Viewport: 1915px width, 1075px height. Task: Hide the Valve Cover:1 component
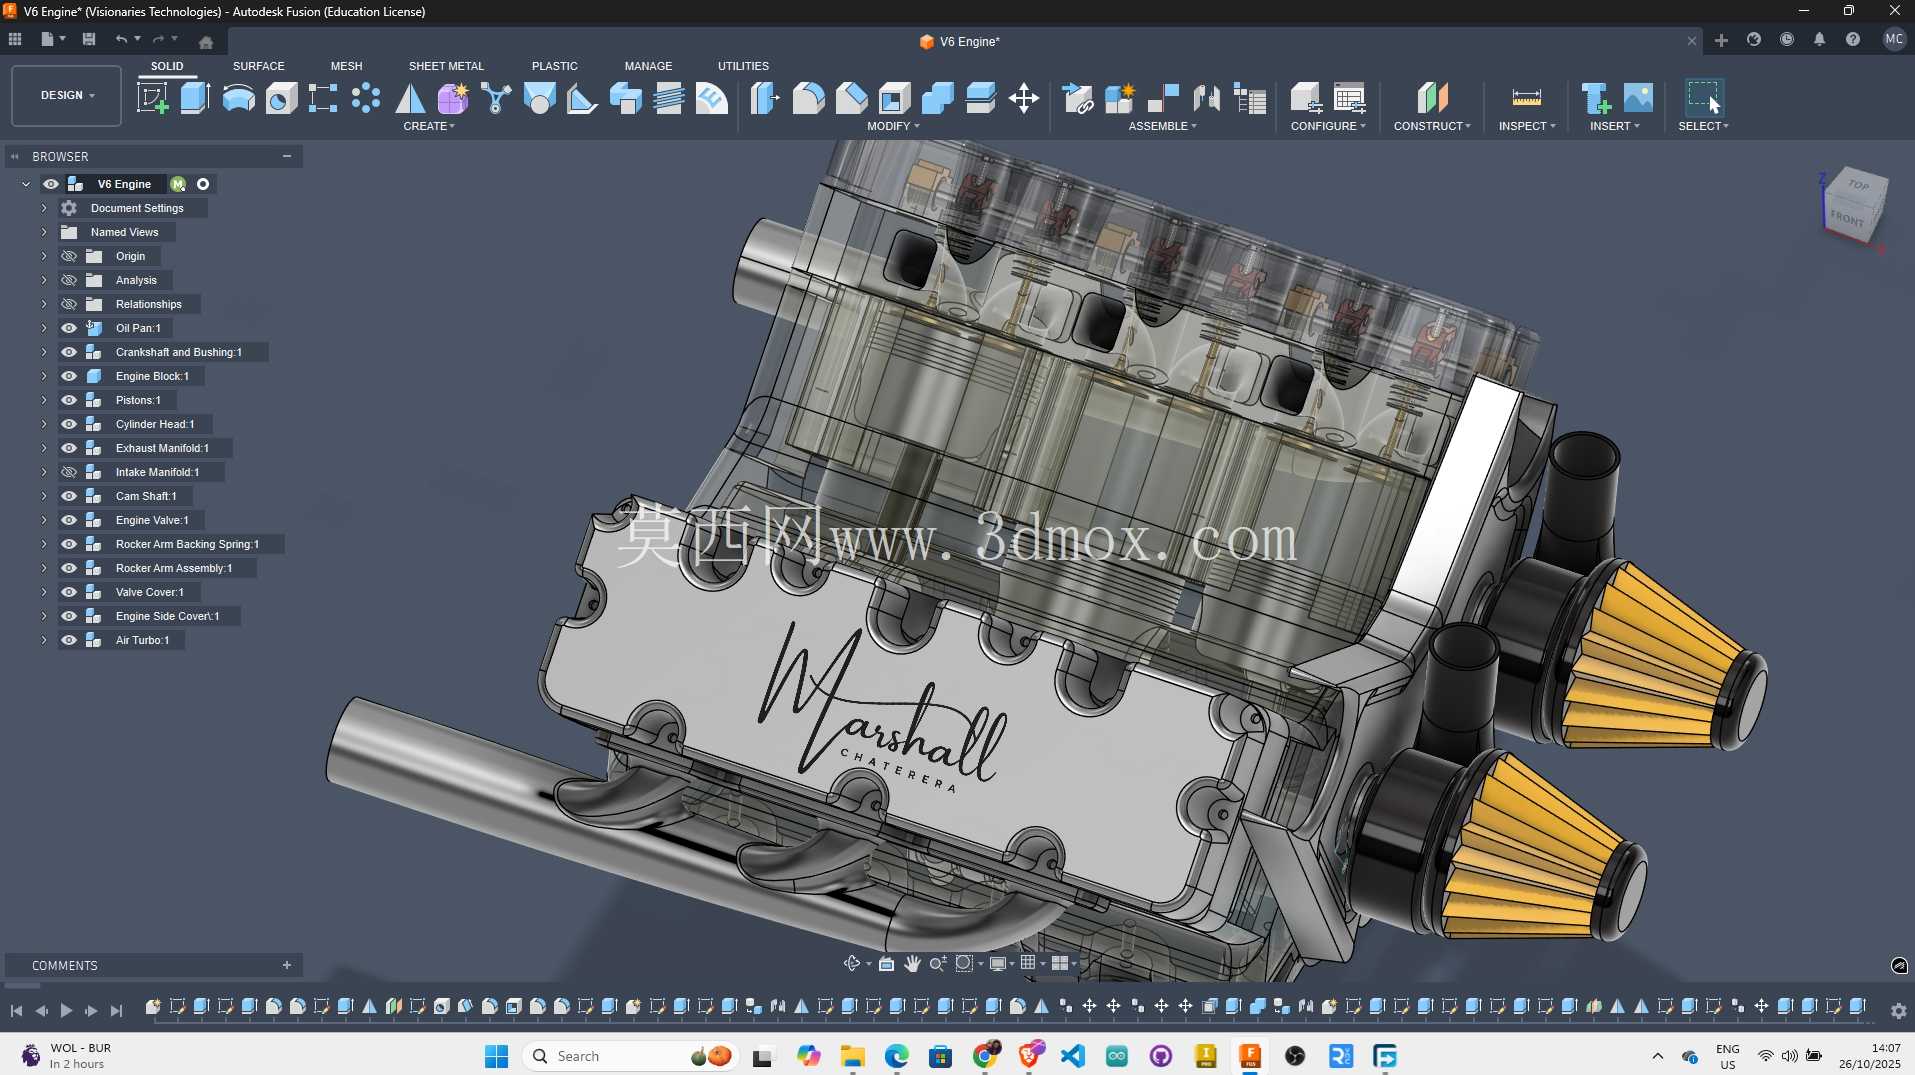69,592
